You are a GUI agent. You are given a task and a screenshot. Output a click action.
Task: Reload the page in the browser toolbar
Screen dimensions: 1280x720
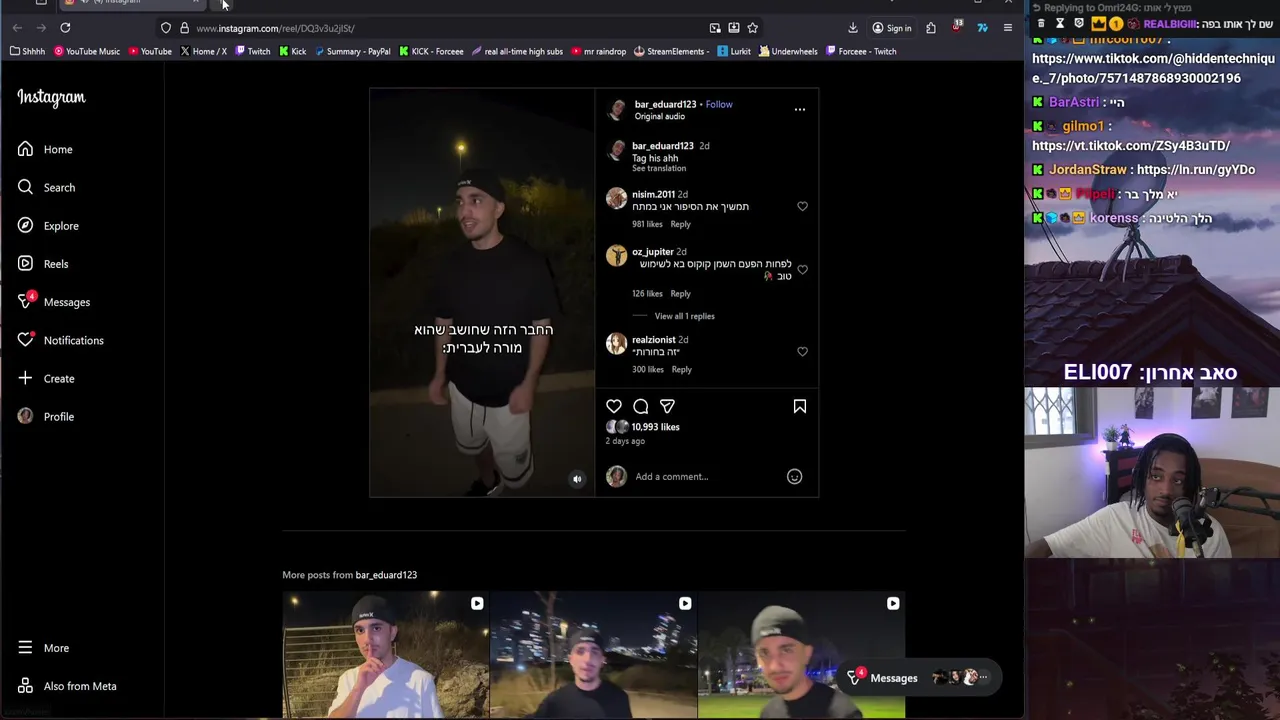coord(65,28)
